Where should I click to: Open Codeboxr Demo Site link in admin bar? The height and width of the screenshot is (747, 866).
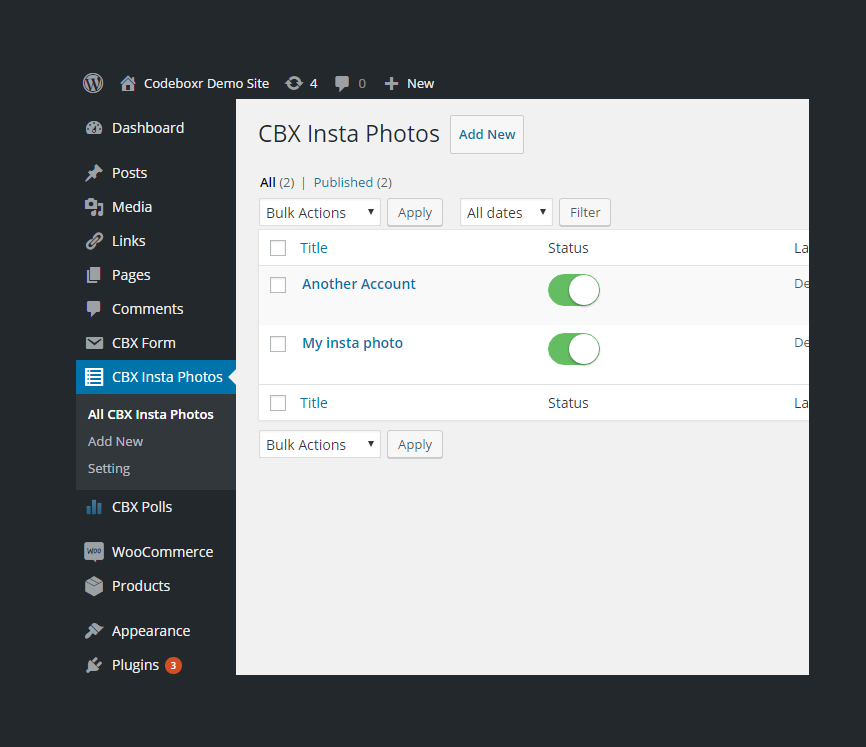pyautogui.click(x=207, y=83)
